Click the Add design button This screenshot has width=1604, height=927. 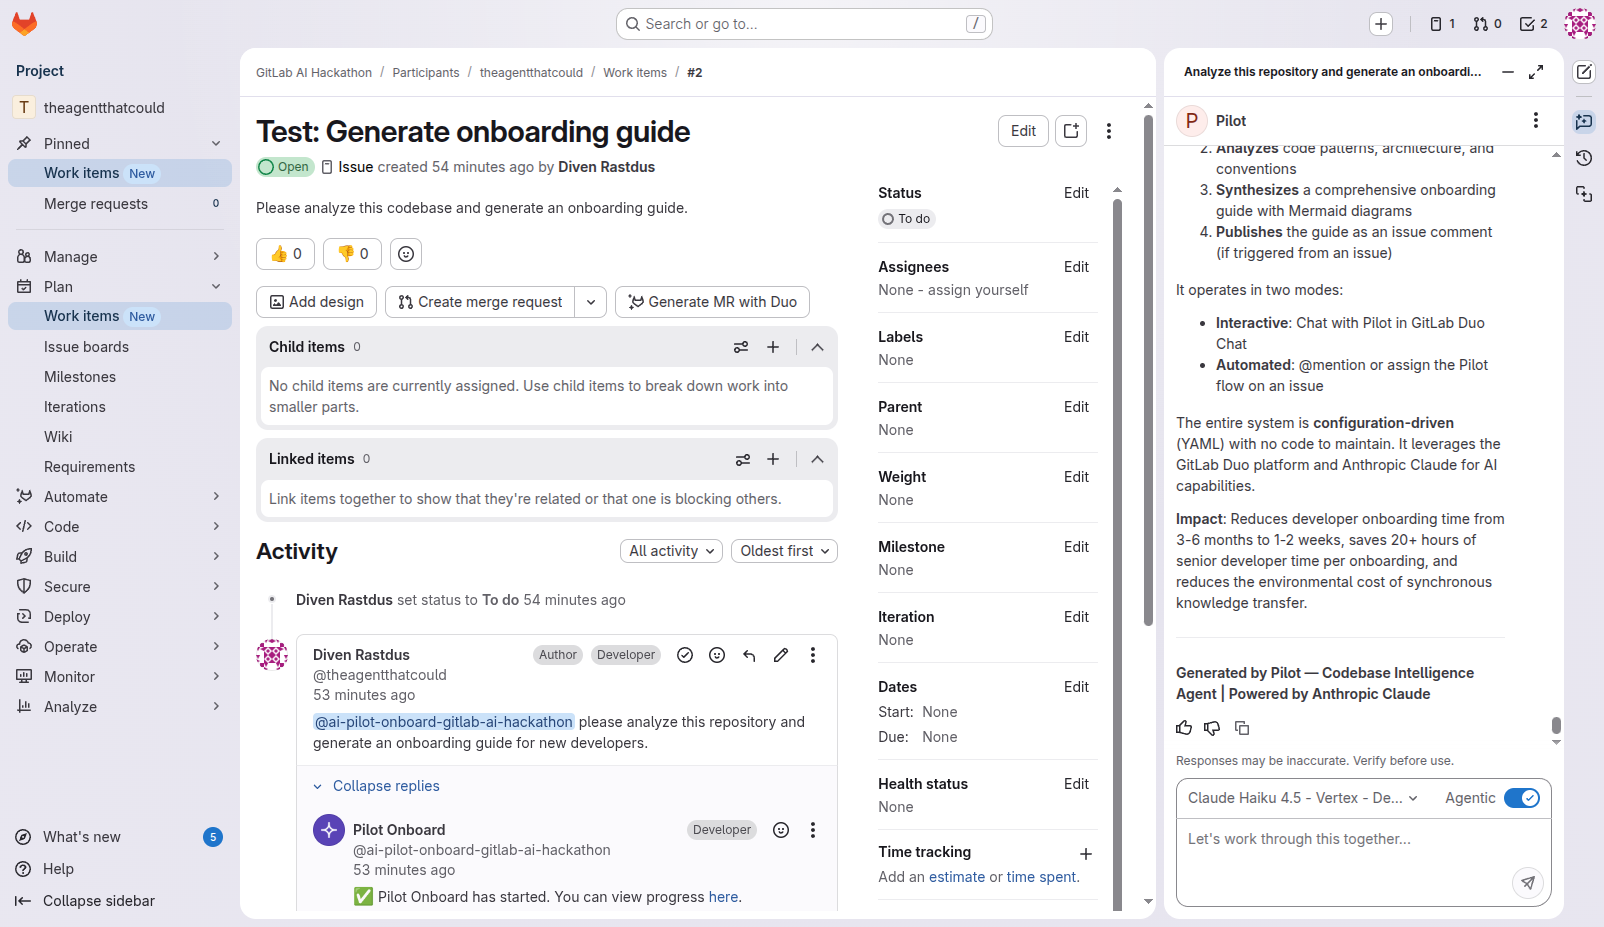[x=317, y=302]
